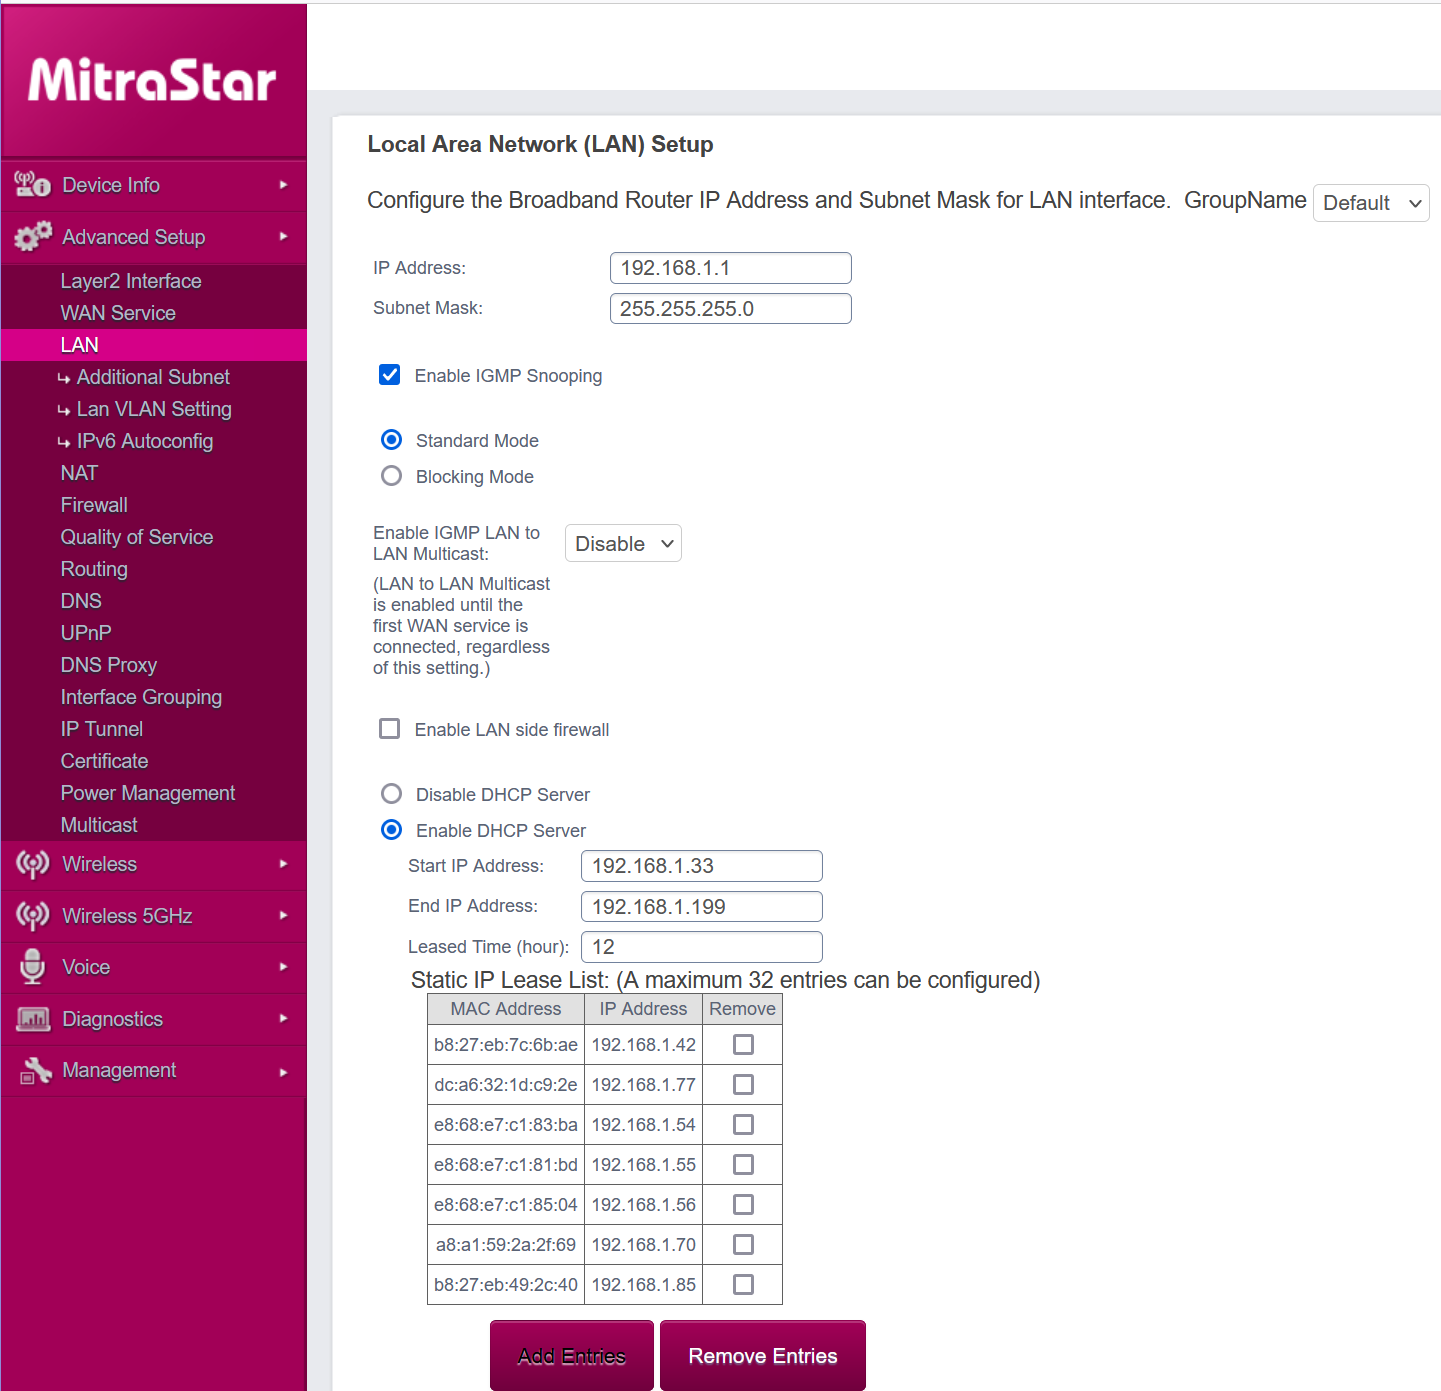The width and height of the screenshot is (1441, 1391).
Task: Open NAT menu item
Action: pos(79,473)
